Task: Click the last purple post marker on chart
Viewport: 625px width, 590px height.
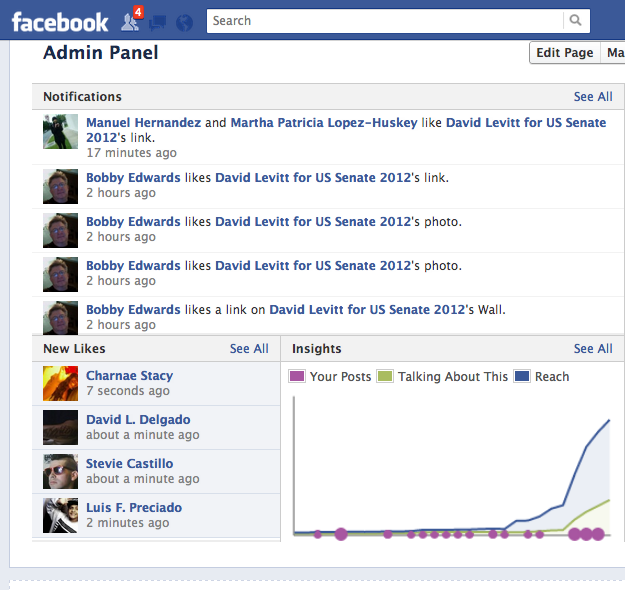Action: [x=598, y=534]
